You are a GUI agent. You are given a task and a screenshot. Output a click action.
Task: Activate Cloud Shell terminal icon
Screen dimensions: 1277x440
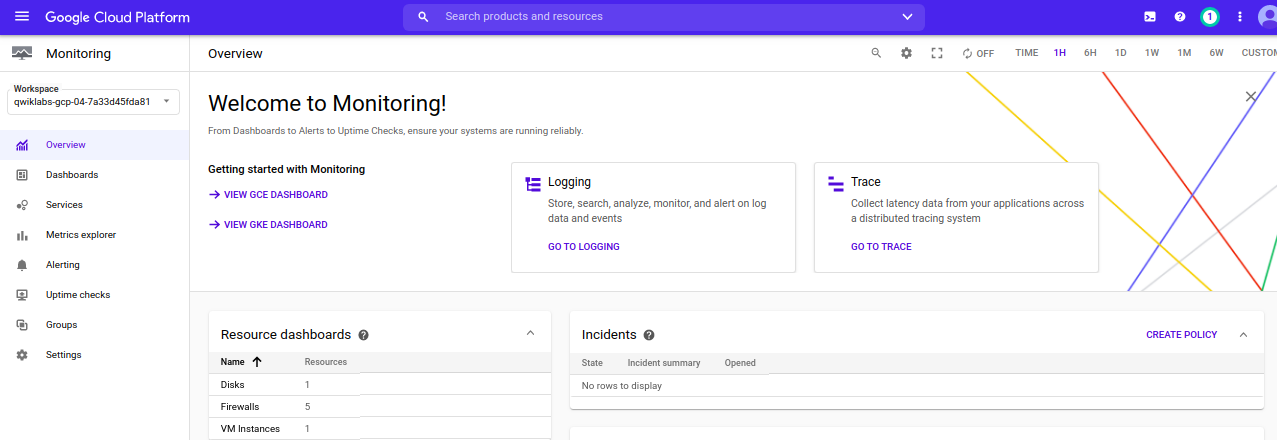pos(1150,17)
